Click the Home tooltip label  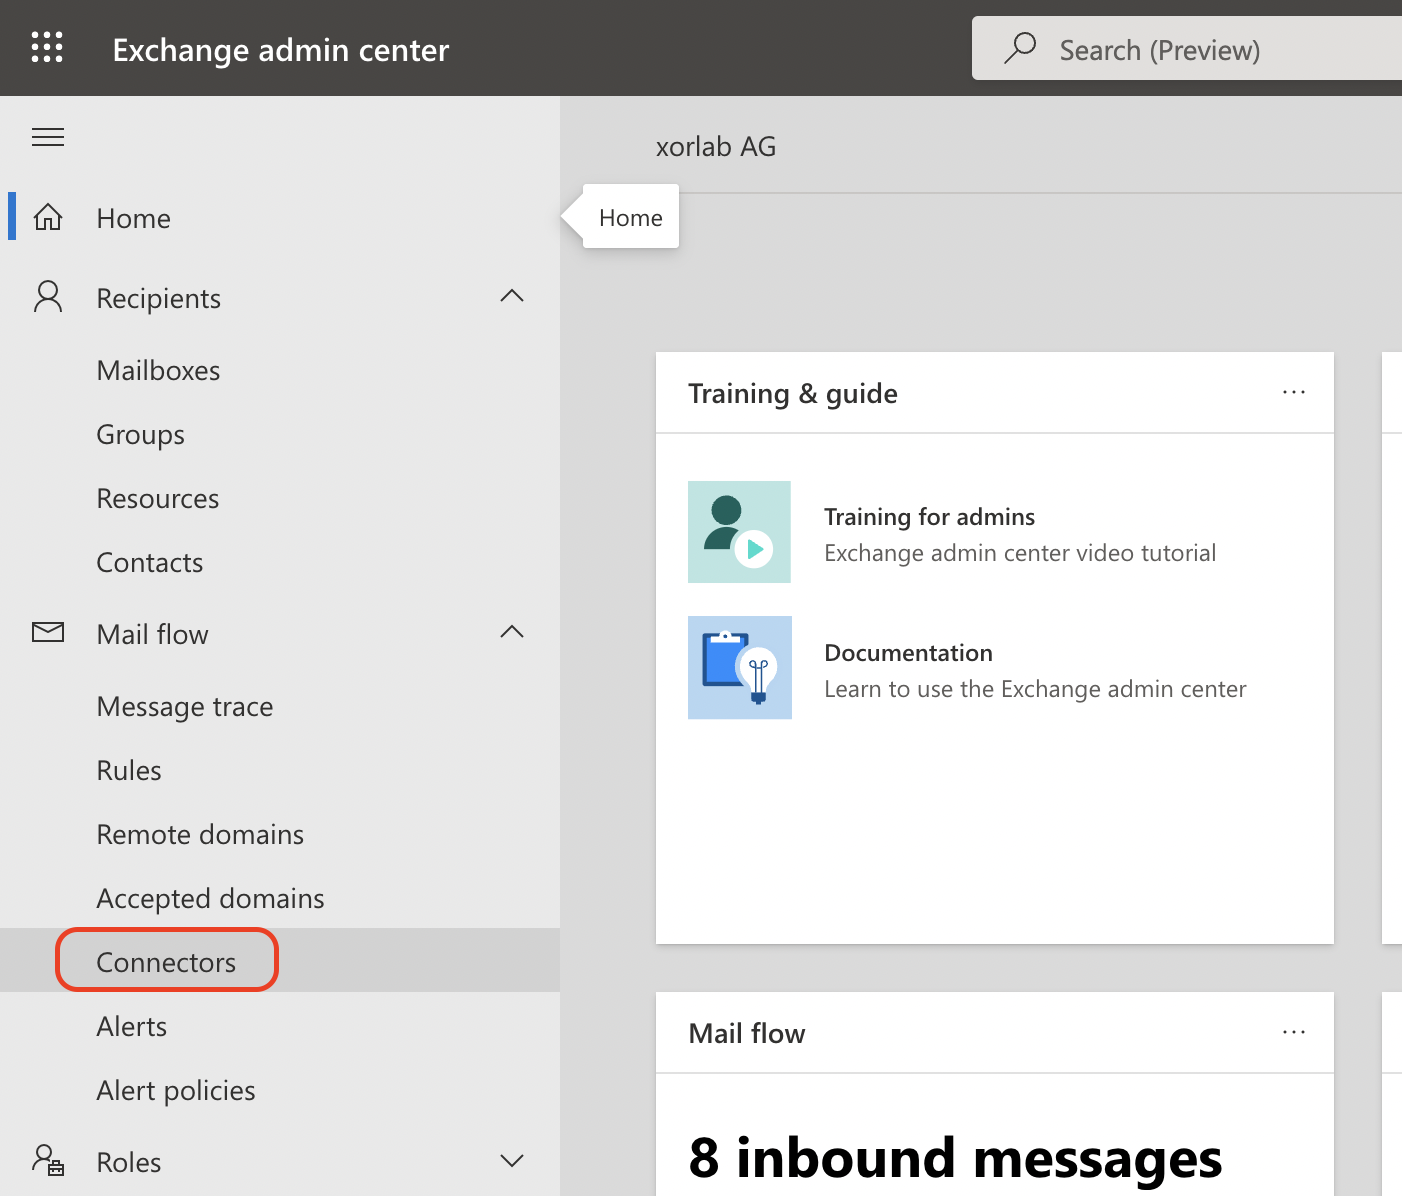click(631, 218)
